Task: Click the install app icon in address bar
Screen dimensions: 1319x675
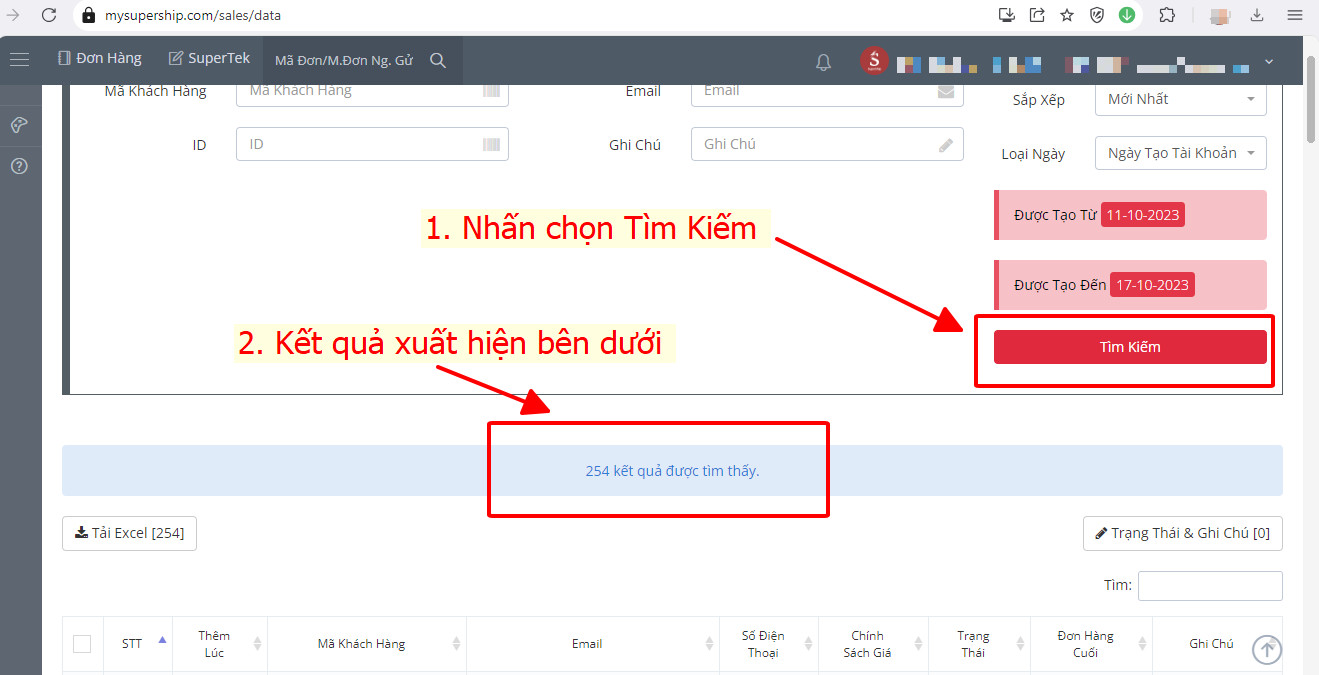Action: pos(1007,15)
